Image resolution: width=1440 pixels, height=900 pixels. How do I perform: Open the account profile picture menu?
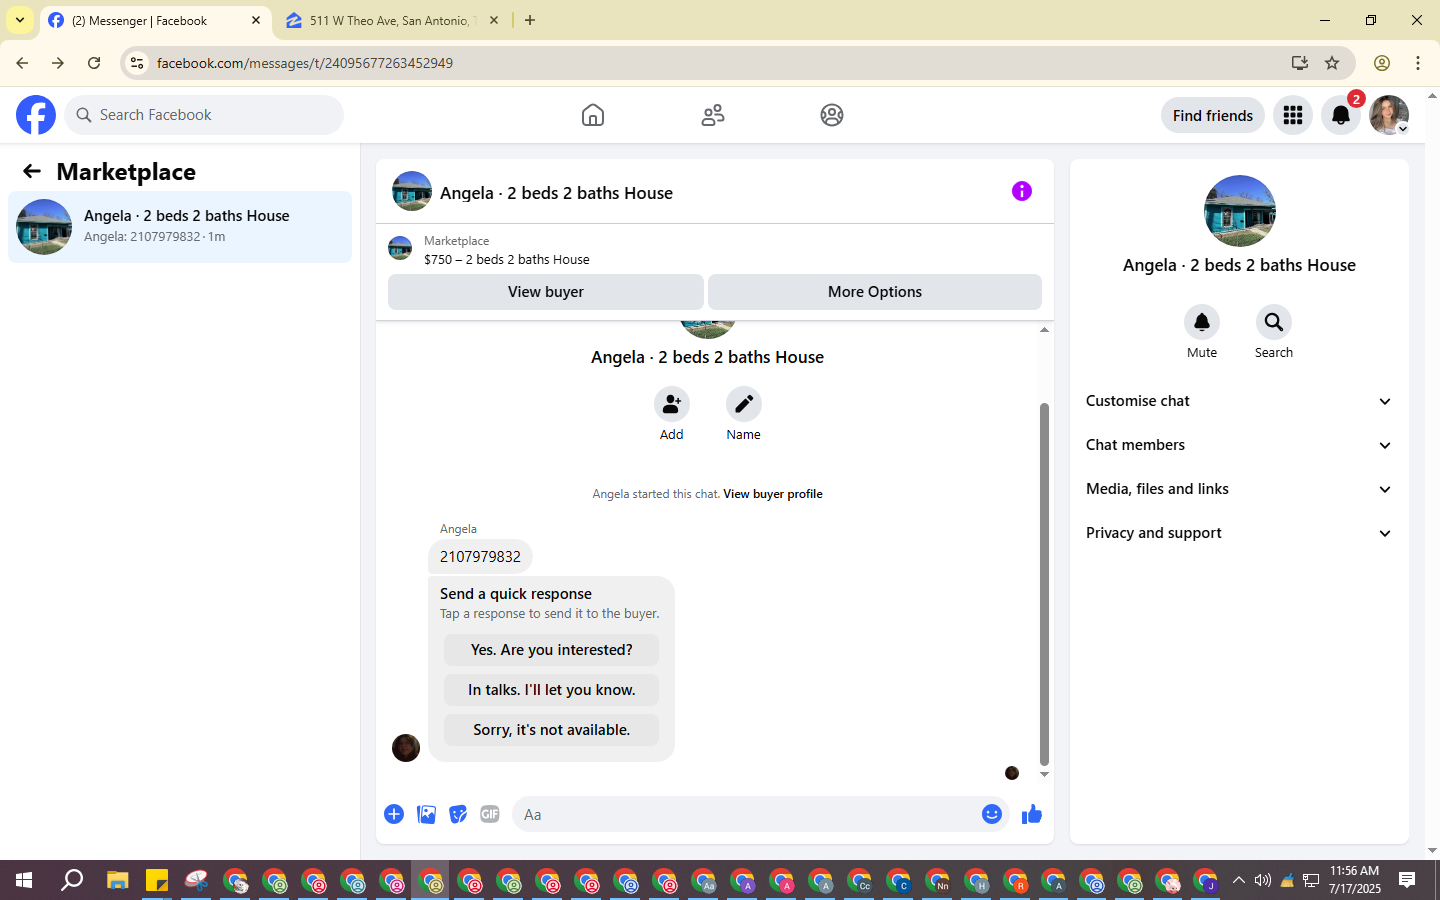(1389, 115)
